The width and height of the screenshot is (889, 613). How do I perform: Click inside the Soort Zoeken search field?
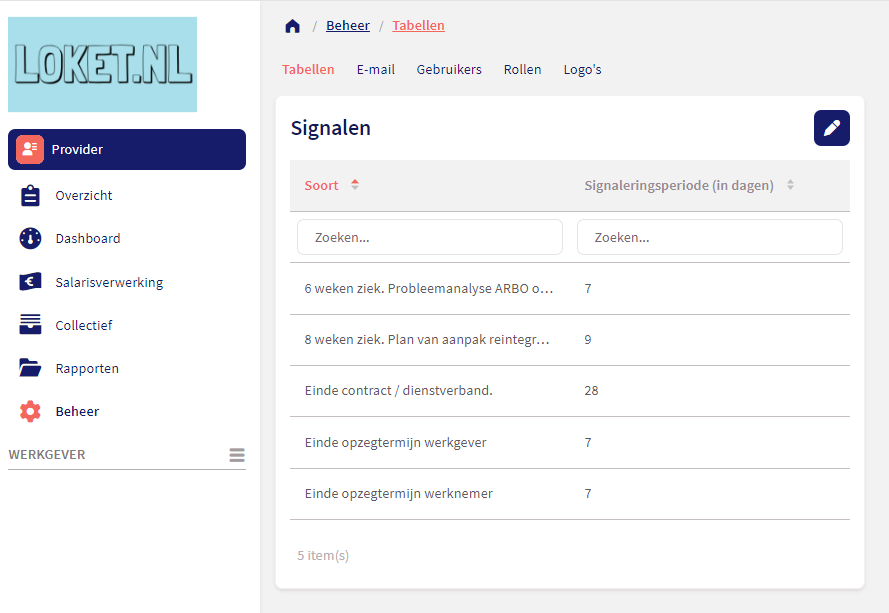[x=429, y=237]
